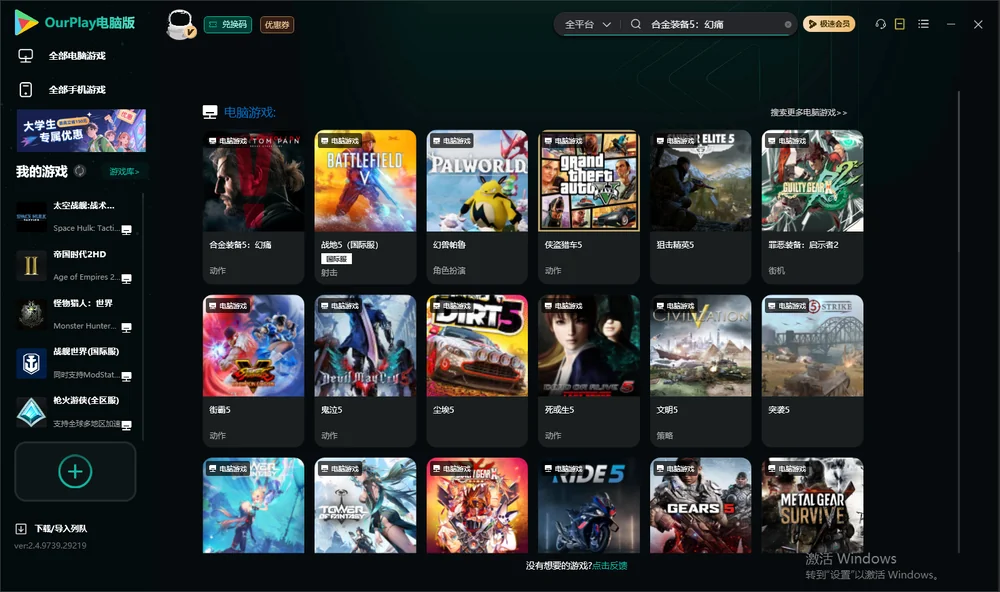Open the 合金装备5: 幻痛 game card
Image resolution: width=1000 pixels, height=592 pixels.
click(253, 207)
